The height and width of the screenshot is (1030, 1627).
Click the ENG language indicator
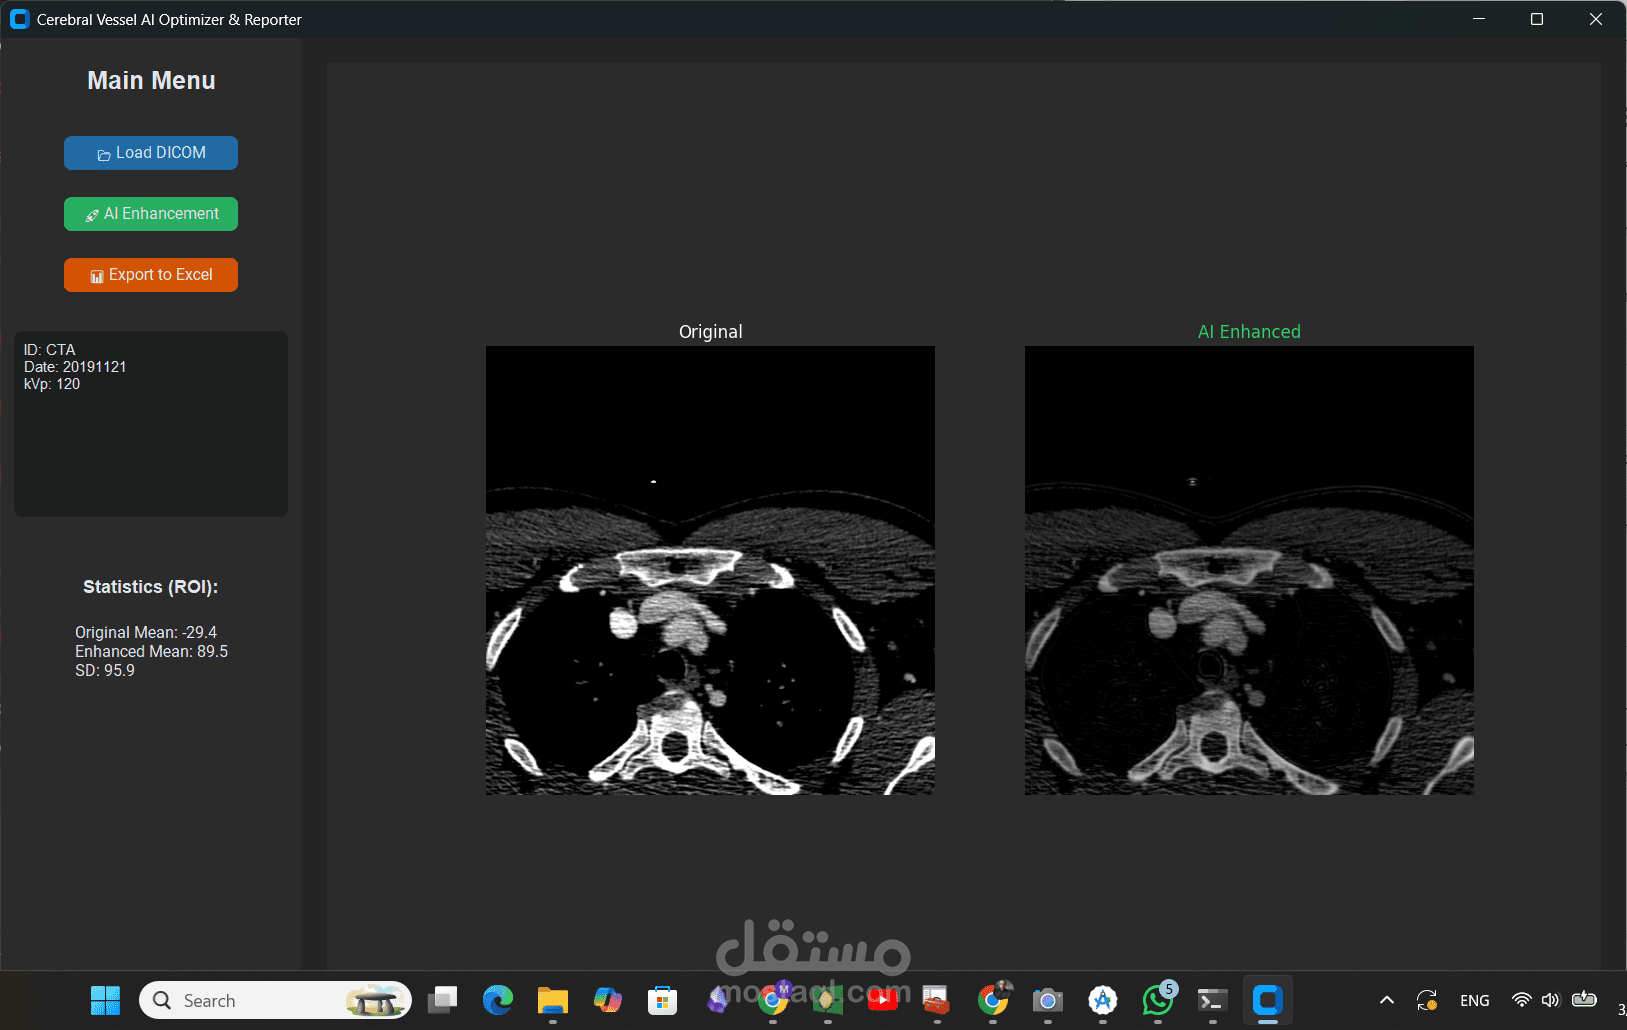[1475, 1000]
